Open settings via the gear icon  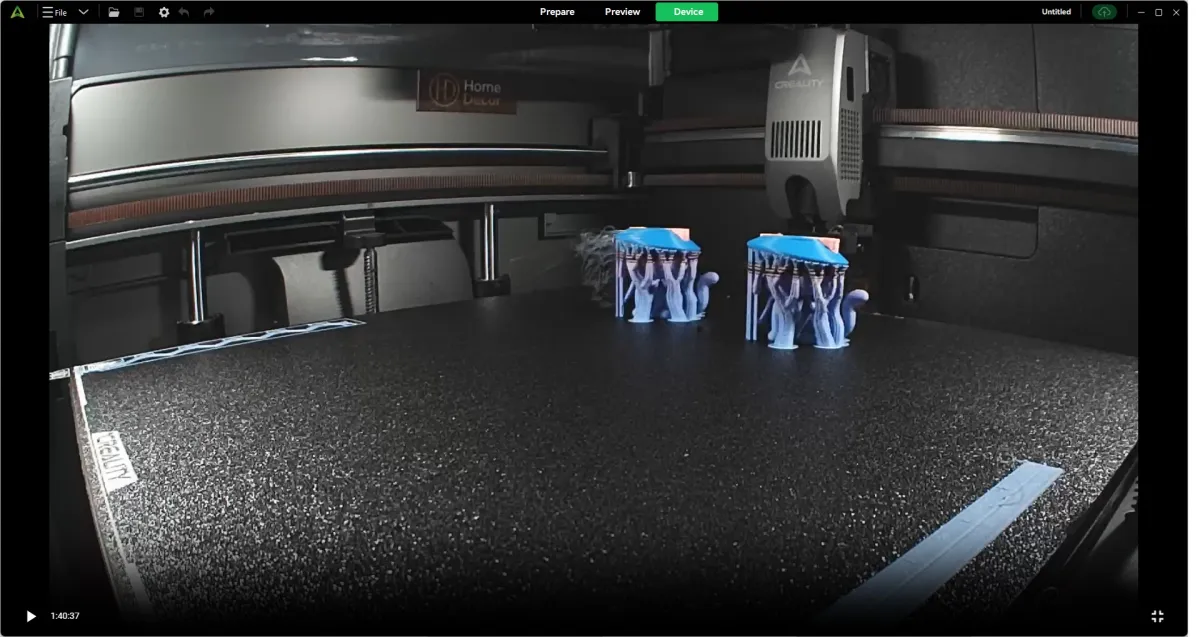pos(164,12)
